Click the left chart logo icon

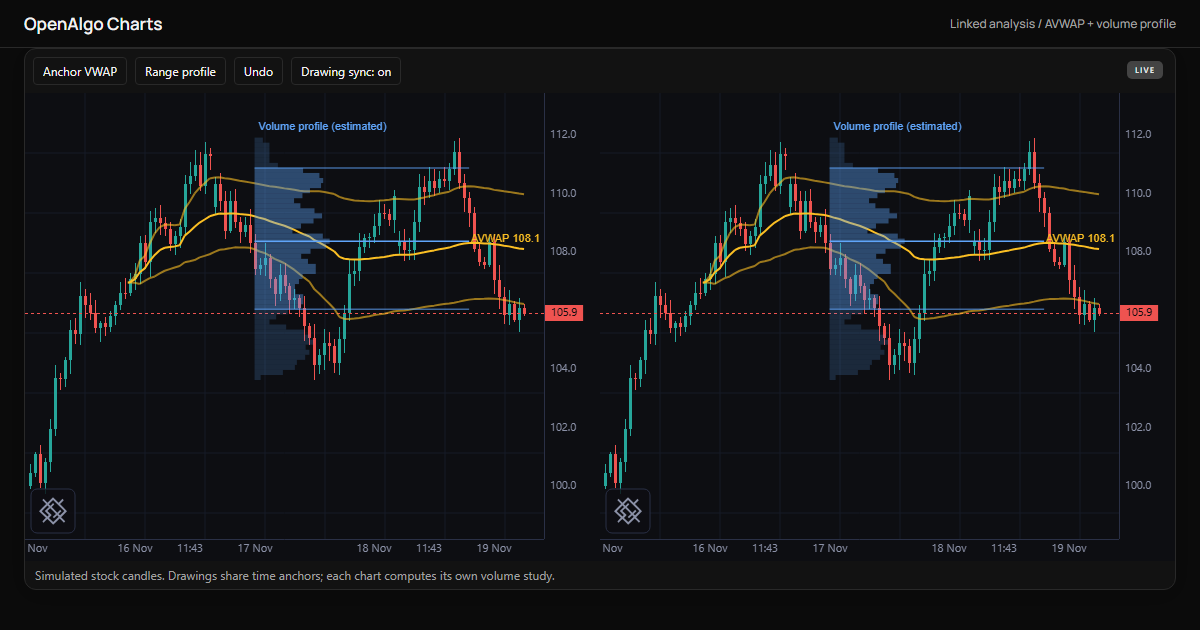[53, 511]
